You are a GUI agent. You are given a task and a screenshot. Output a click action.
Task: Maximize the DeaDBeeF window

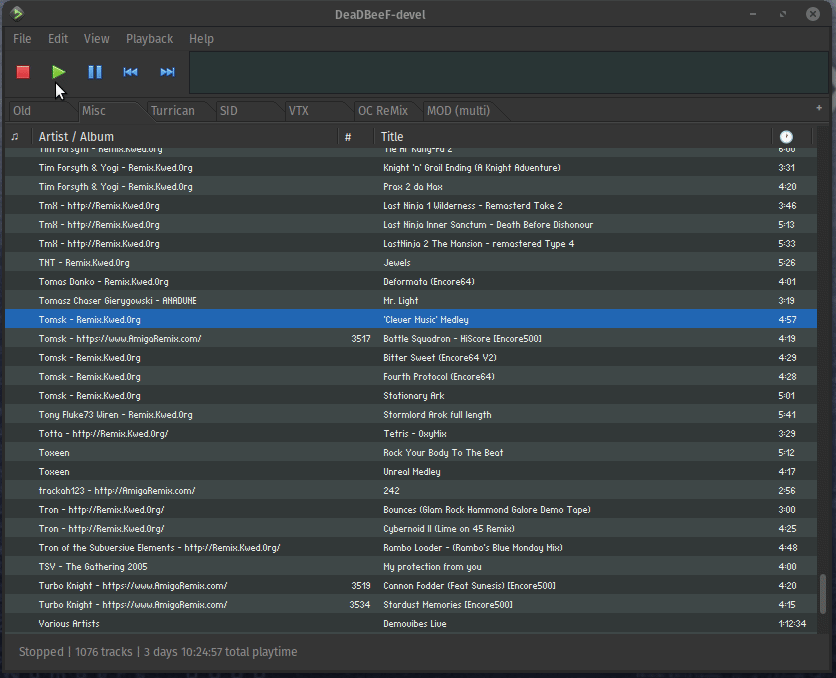point(783,14)
